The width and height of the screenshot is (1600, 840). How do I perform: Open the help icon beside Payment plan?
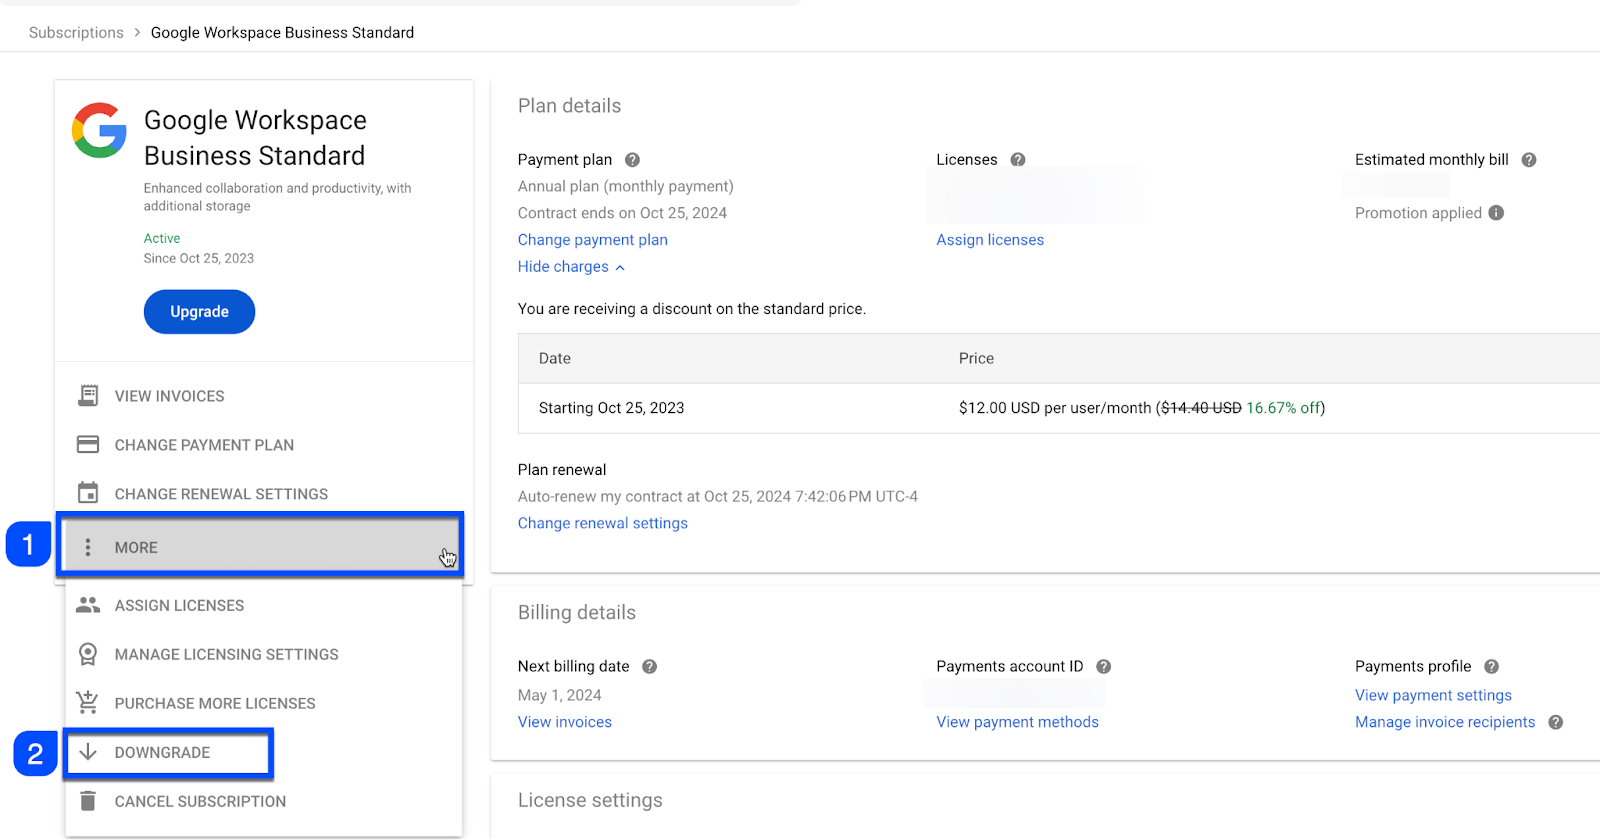(632, 160)
